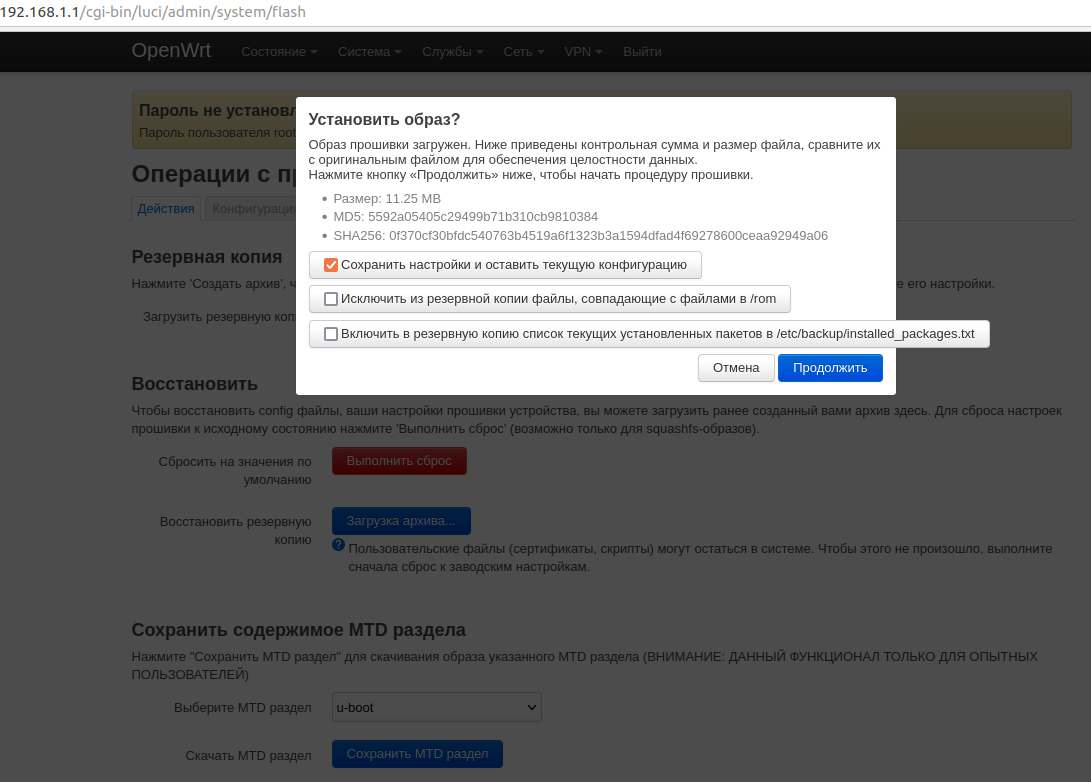Click the «Загрузка архива...» button
This screenshot has width=1091, height=782.
(x=401, y=520)
